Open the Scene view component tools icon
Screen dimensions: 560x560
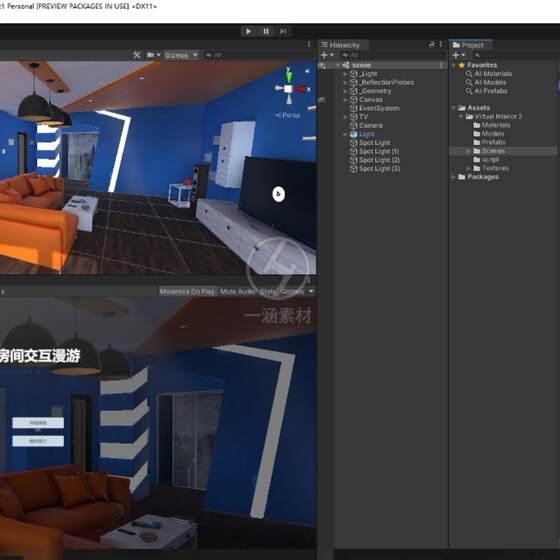137,55
